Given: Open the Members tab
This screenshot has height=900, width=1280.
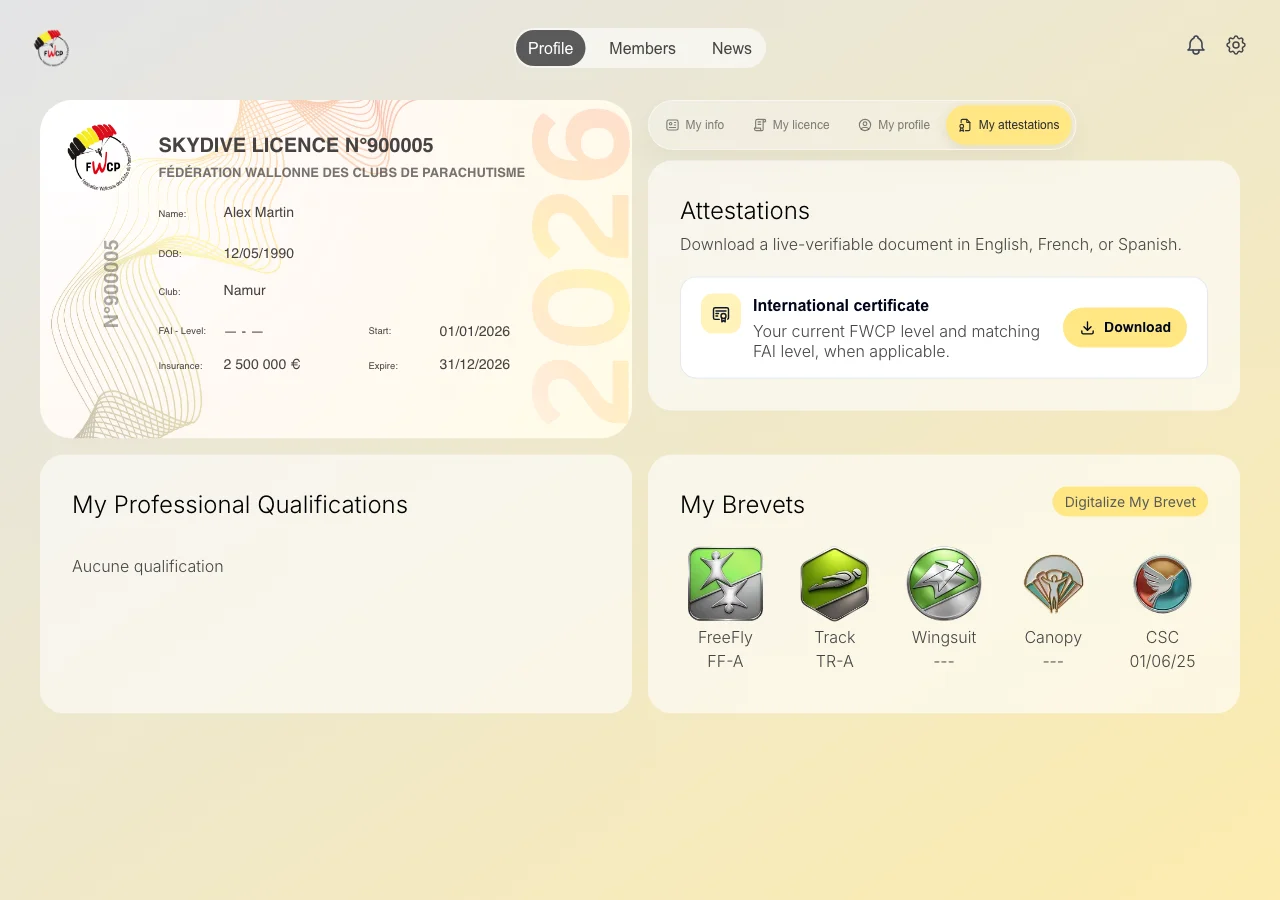Looking at the screenshot, I should [x=642, y=48].
